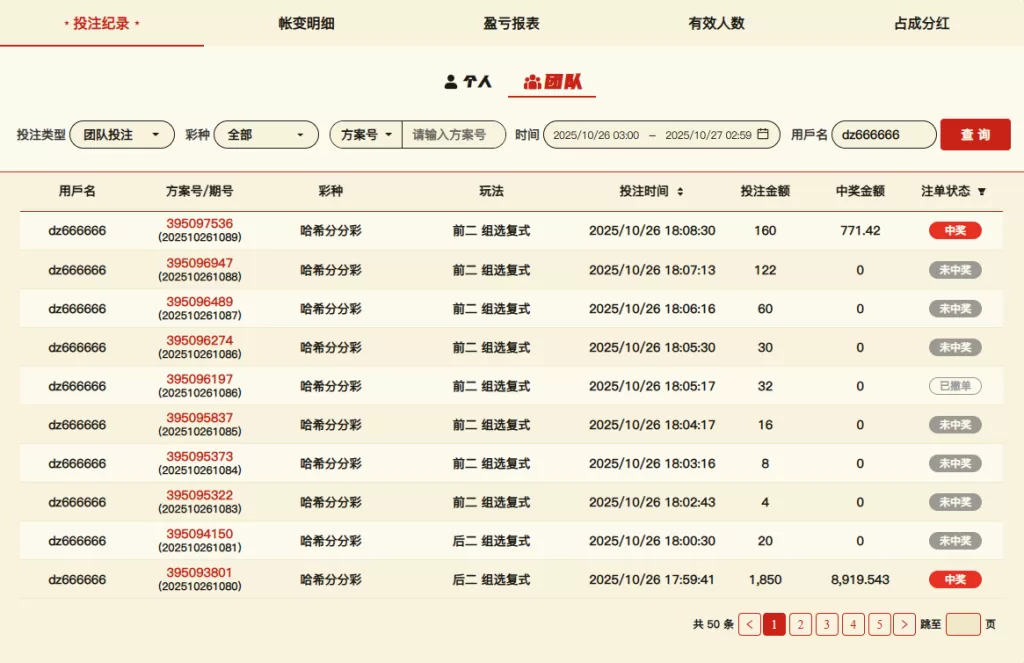
Task: Open bet record link 395093801
Action: [x=199, y=573]
